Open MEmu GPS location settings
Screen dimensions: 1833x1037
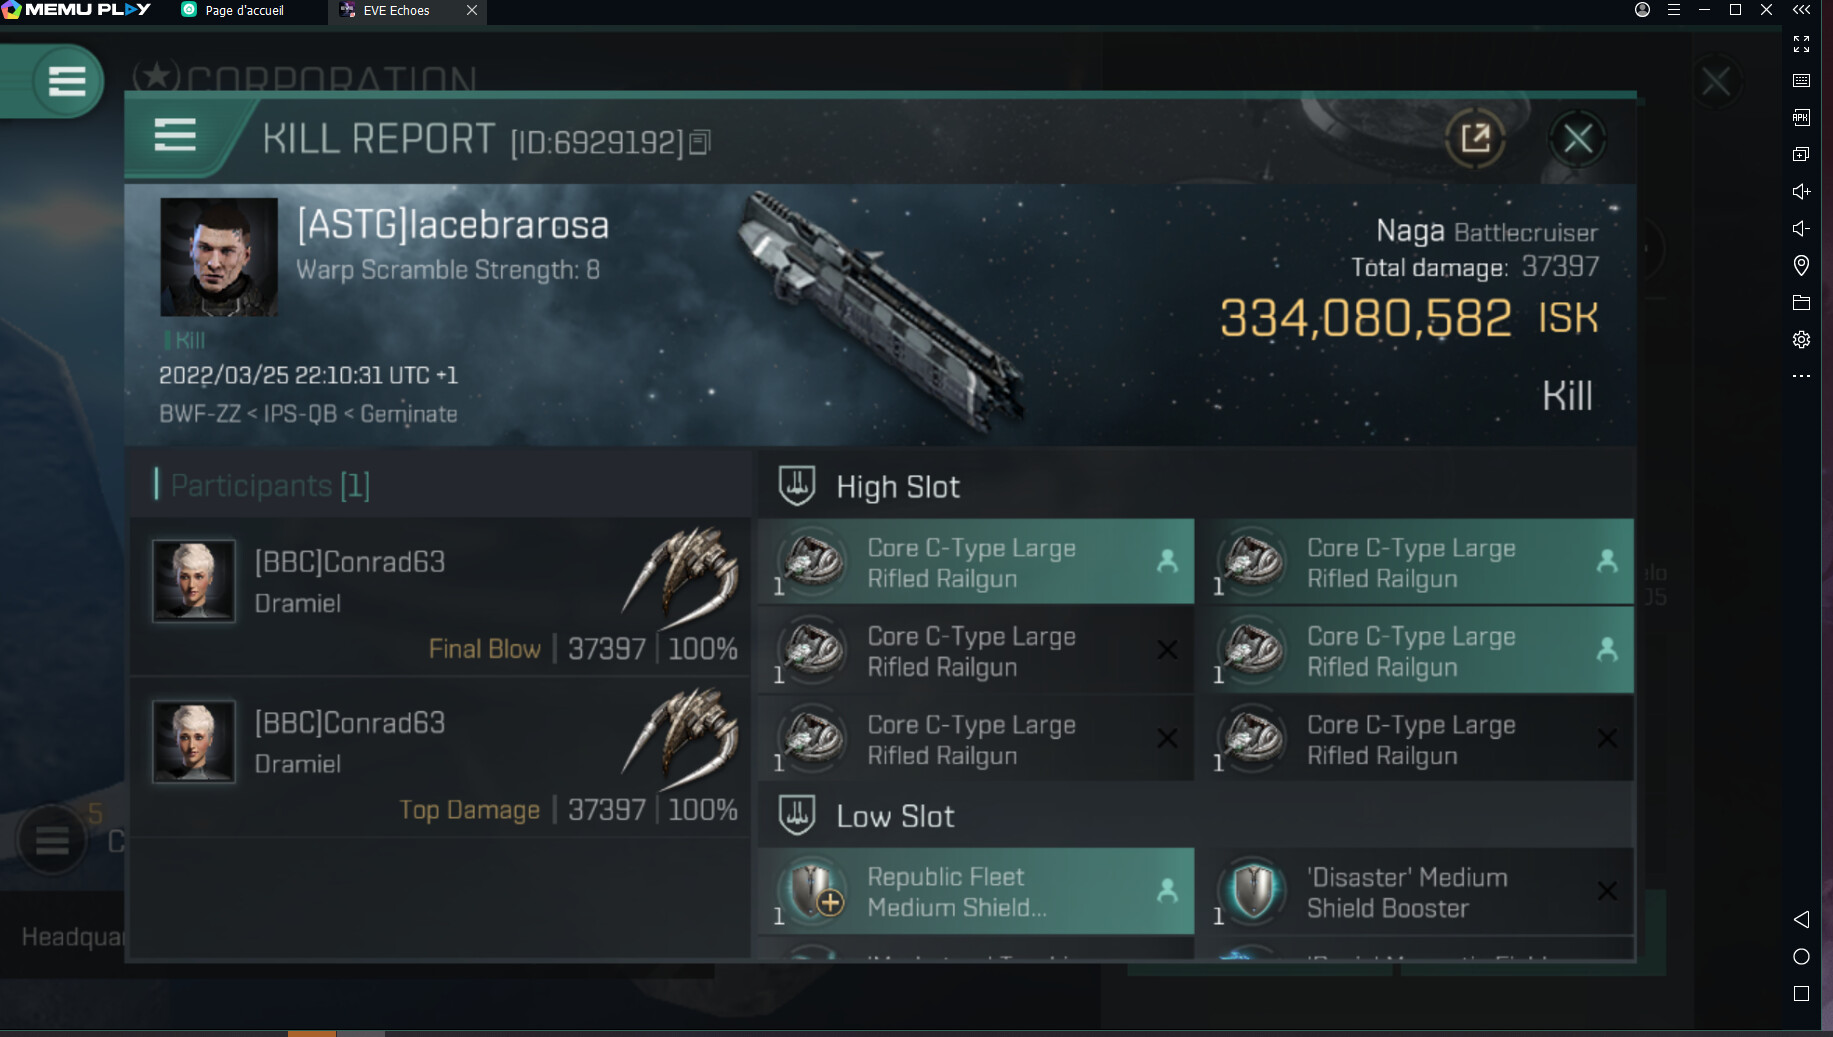click(x=1801, y=265)
